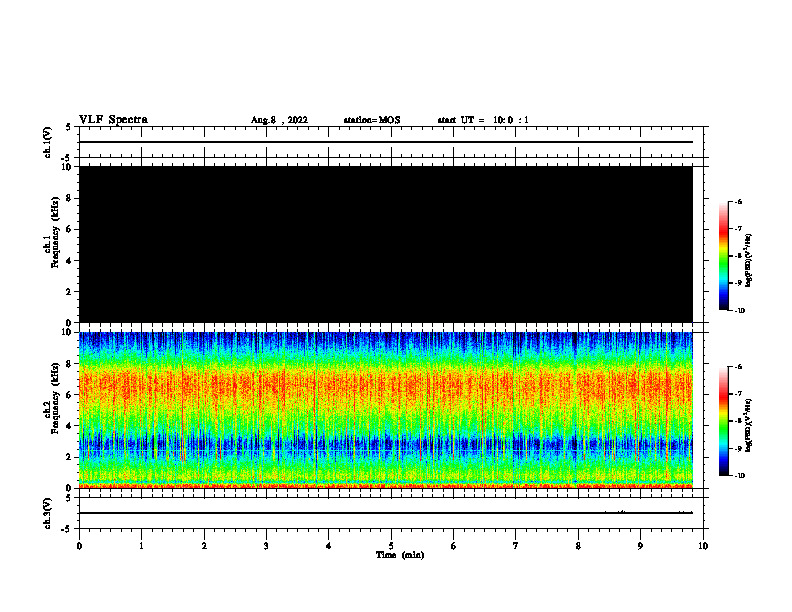Click time axis tick label "4"
Image resolution: width=792 pixels, height=612 pixels.
(x=329, y=546)
